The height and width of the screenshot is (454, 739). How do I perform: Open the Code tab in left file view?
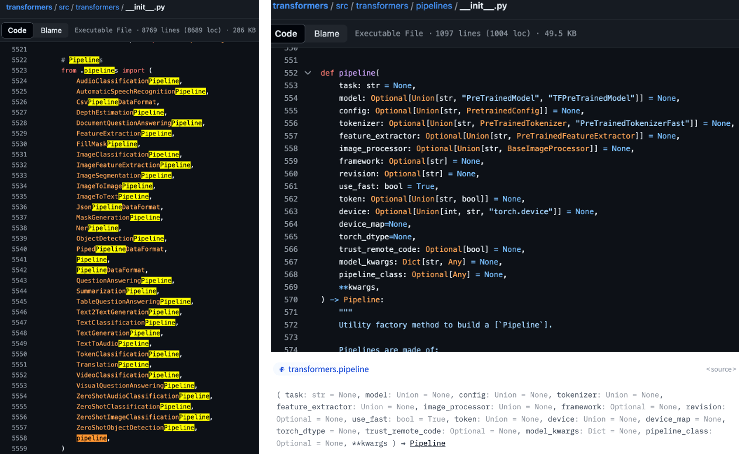pyautogui.click(x=17, y=30)
